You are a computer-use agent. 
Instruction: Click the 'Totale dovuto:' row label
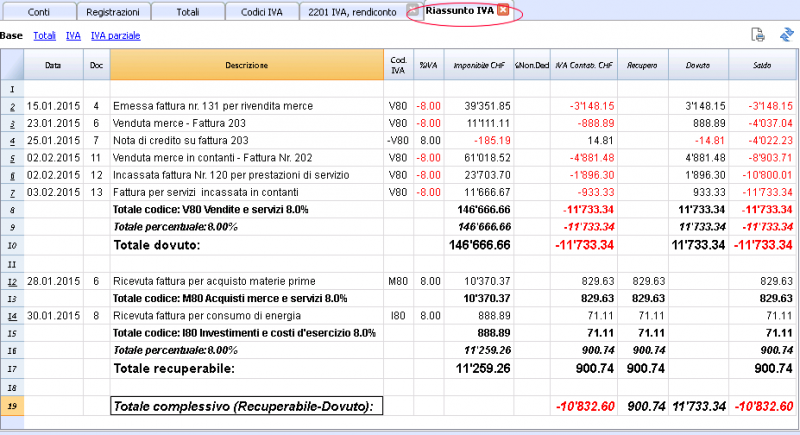coord(157,245)
